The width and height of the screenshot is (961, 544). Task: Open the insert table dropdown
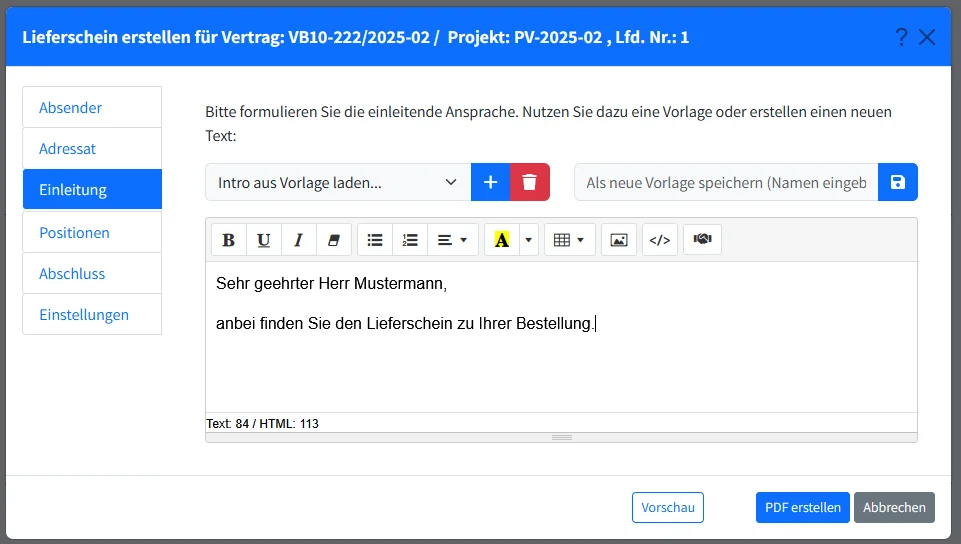coord(569,240)
